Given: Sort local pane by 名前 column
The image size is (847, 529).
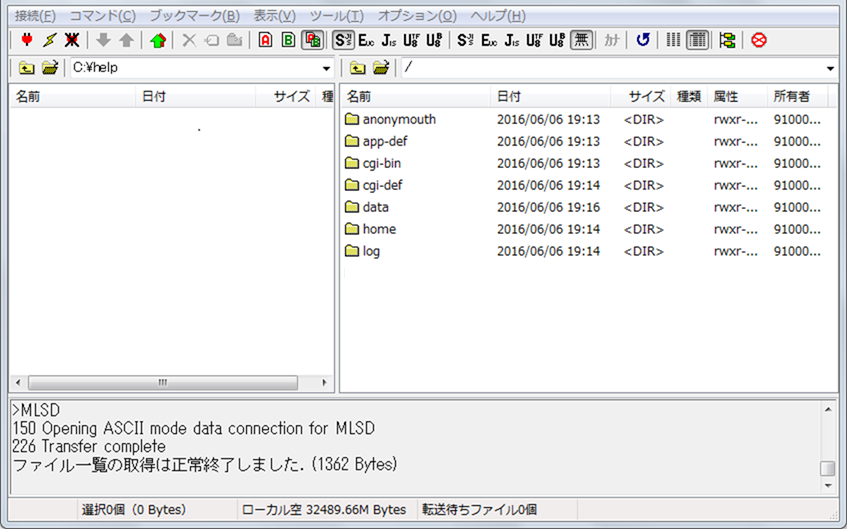Looking at the screenshot, I should point(72,97).
